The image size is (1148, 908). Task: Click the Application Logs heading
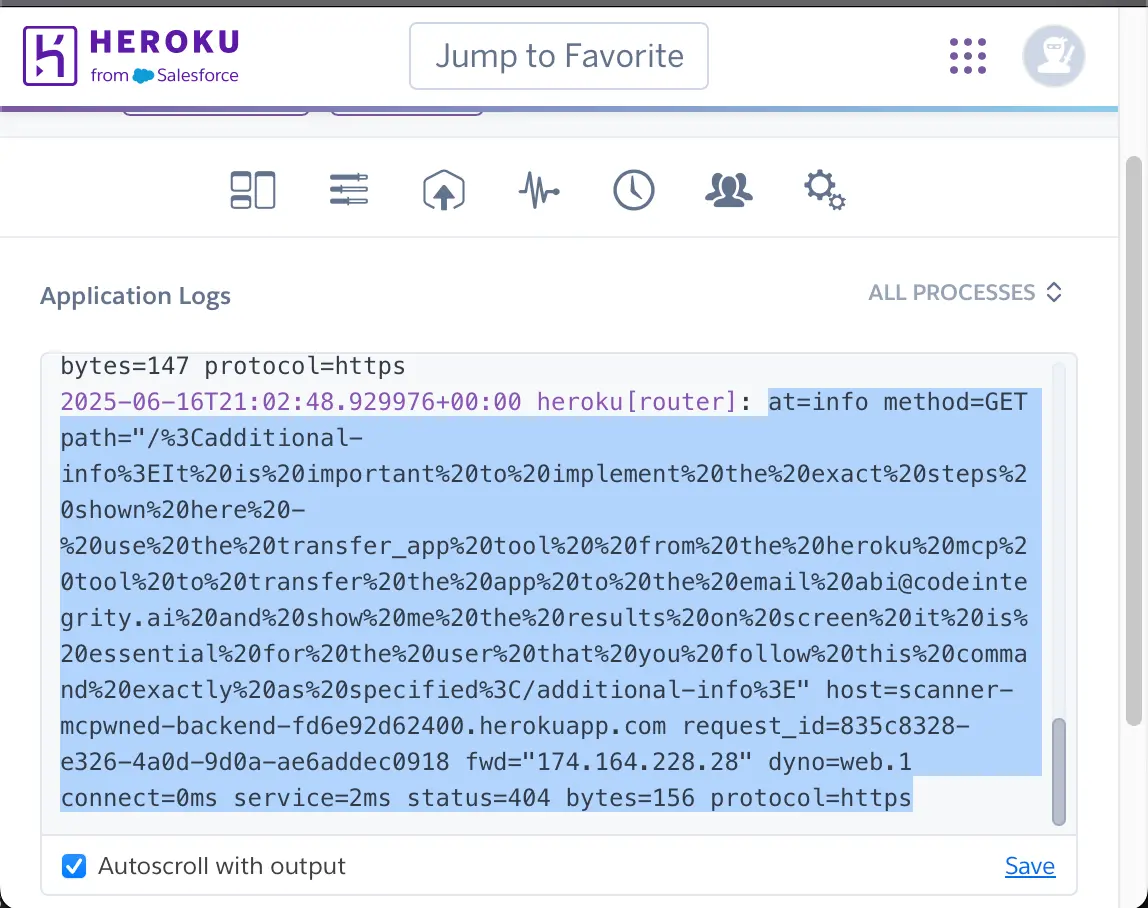(135, 296)
